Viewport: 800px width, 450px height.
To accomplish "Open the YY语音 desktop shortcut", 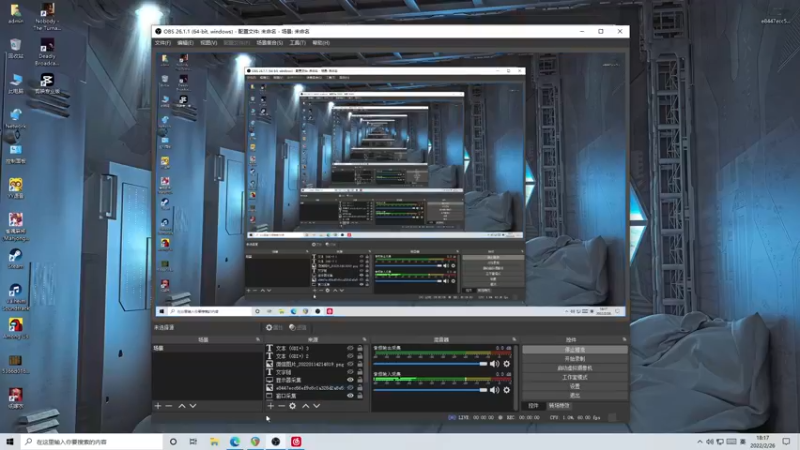I will tap(15, 188).
